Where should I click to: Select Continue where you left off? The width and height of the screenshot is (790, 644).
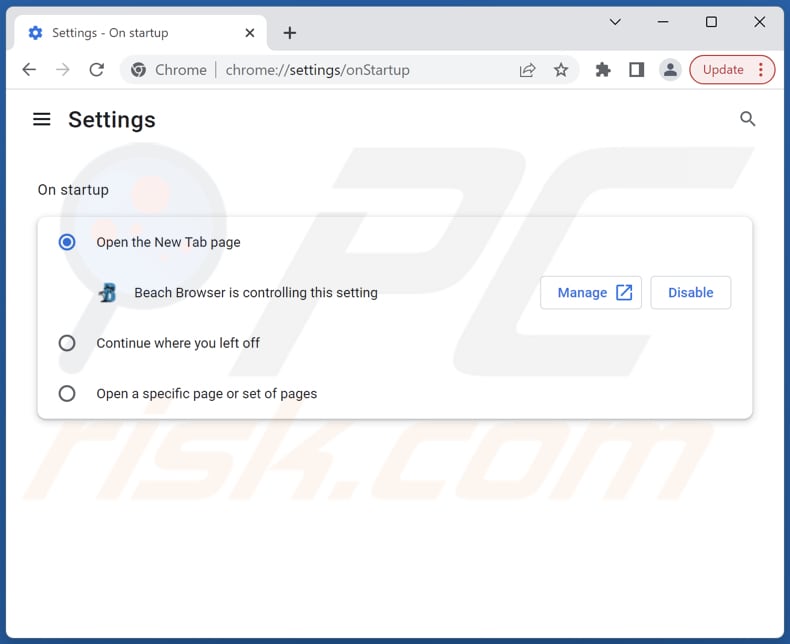tap(67, 343)
